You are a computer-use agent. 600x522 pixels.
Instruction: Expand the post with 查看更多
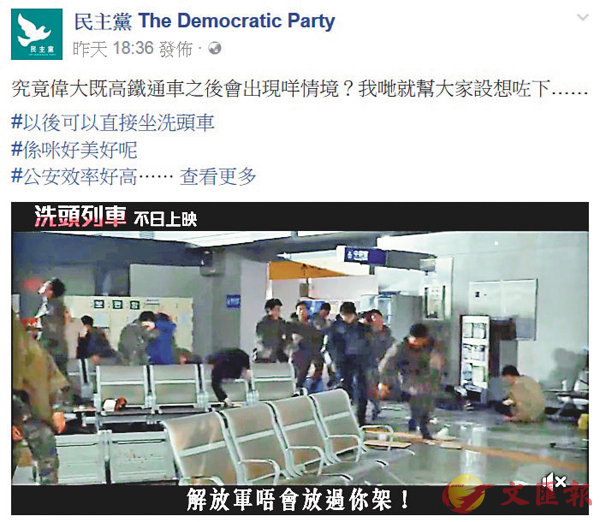point(218,176)
